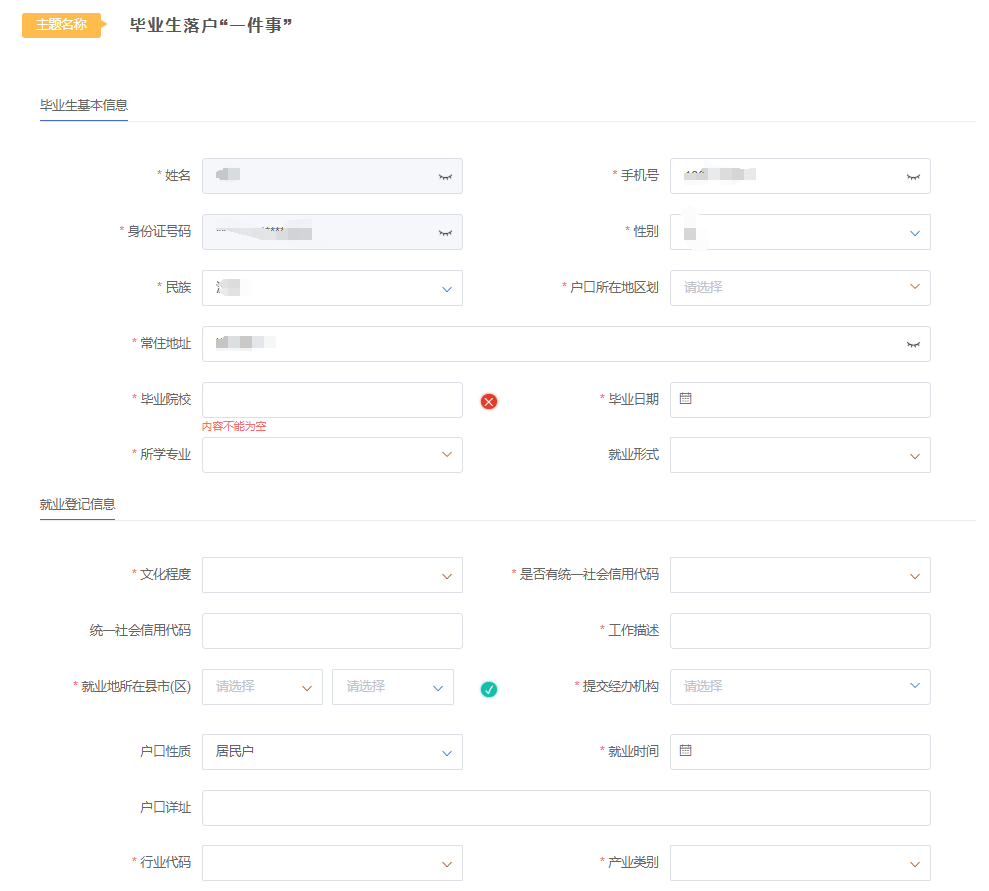Unmask the 常住地址 address field
This screenshot has height=891, width=989.
pos(913,344)
